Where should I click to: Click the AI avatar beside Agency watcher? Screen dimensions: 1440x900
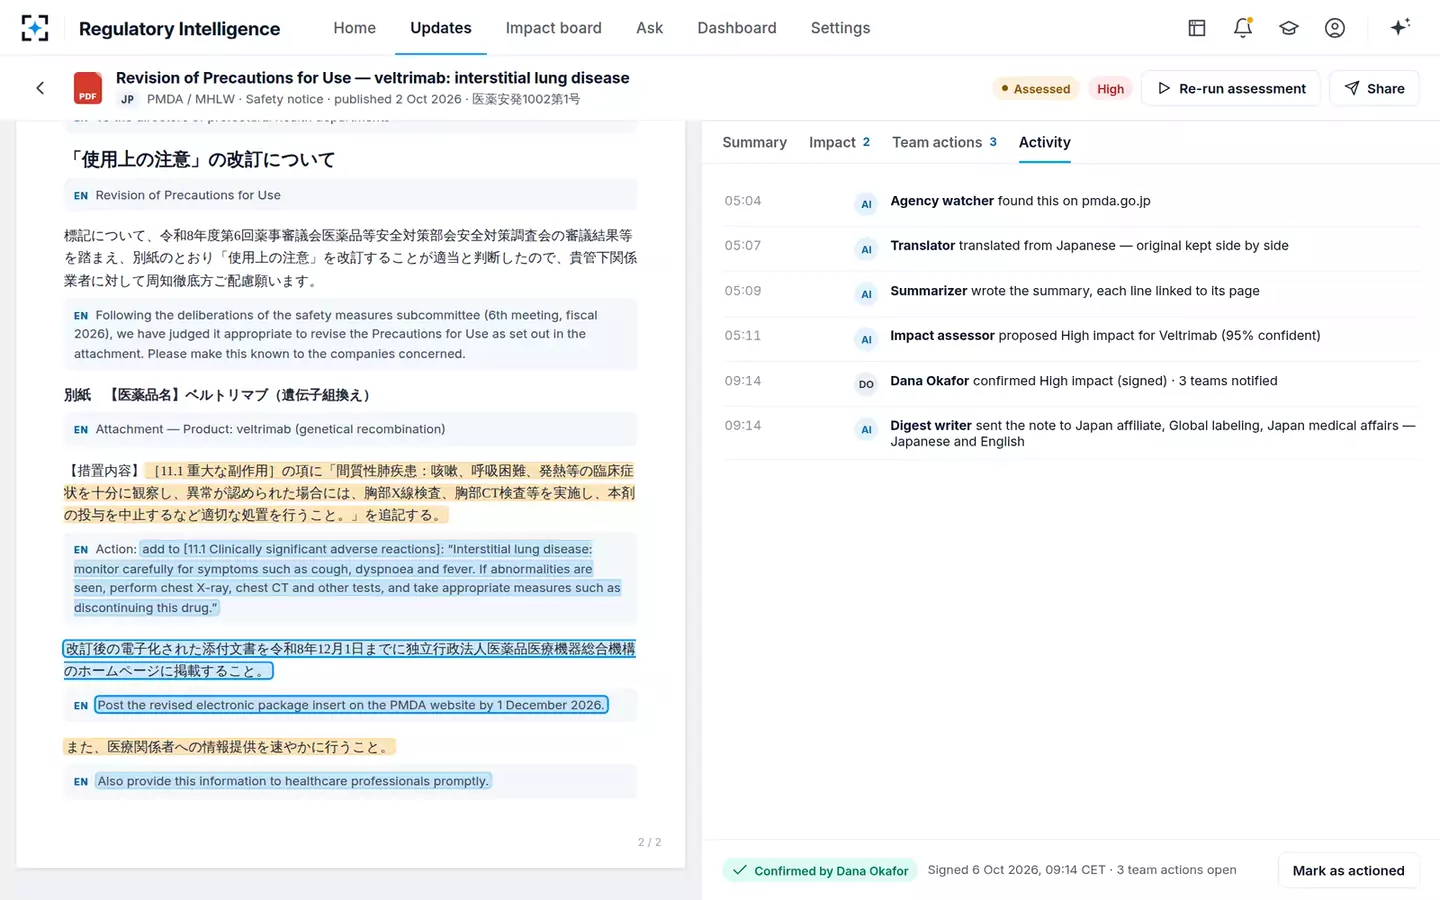(866, 204)
